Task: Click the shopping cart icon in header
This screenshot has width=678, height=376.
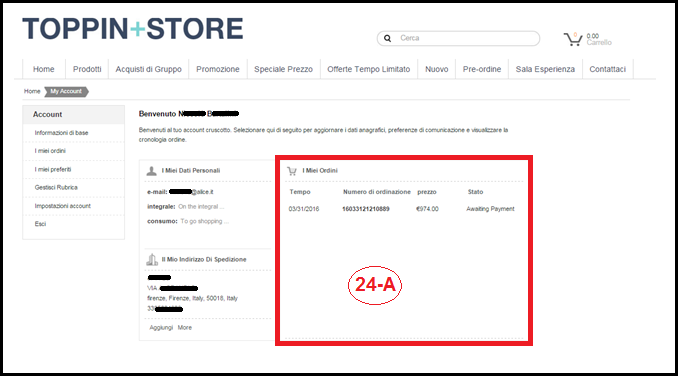Action: point(573,39)
